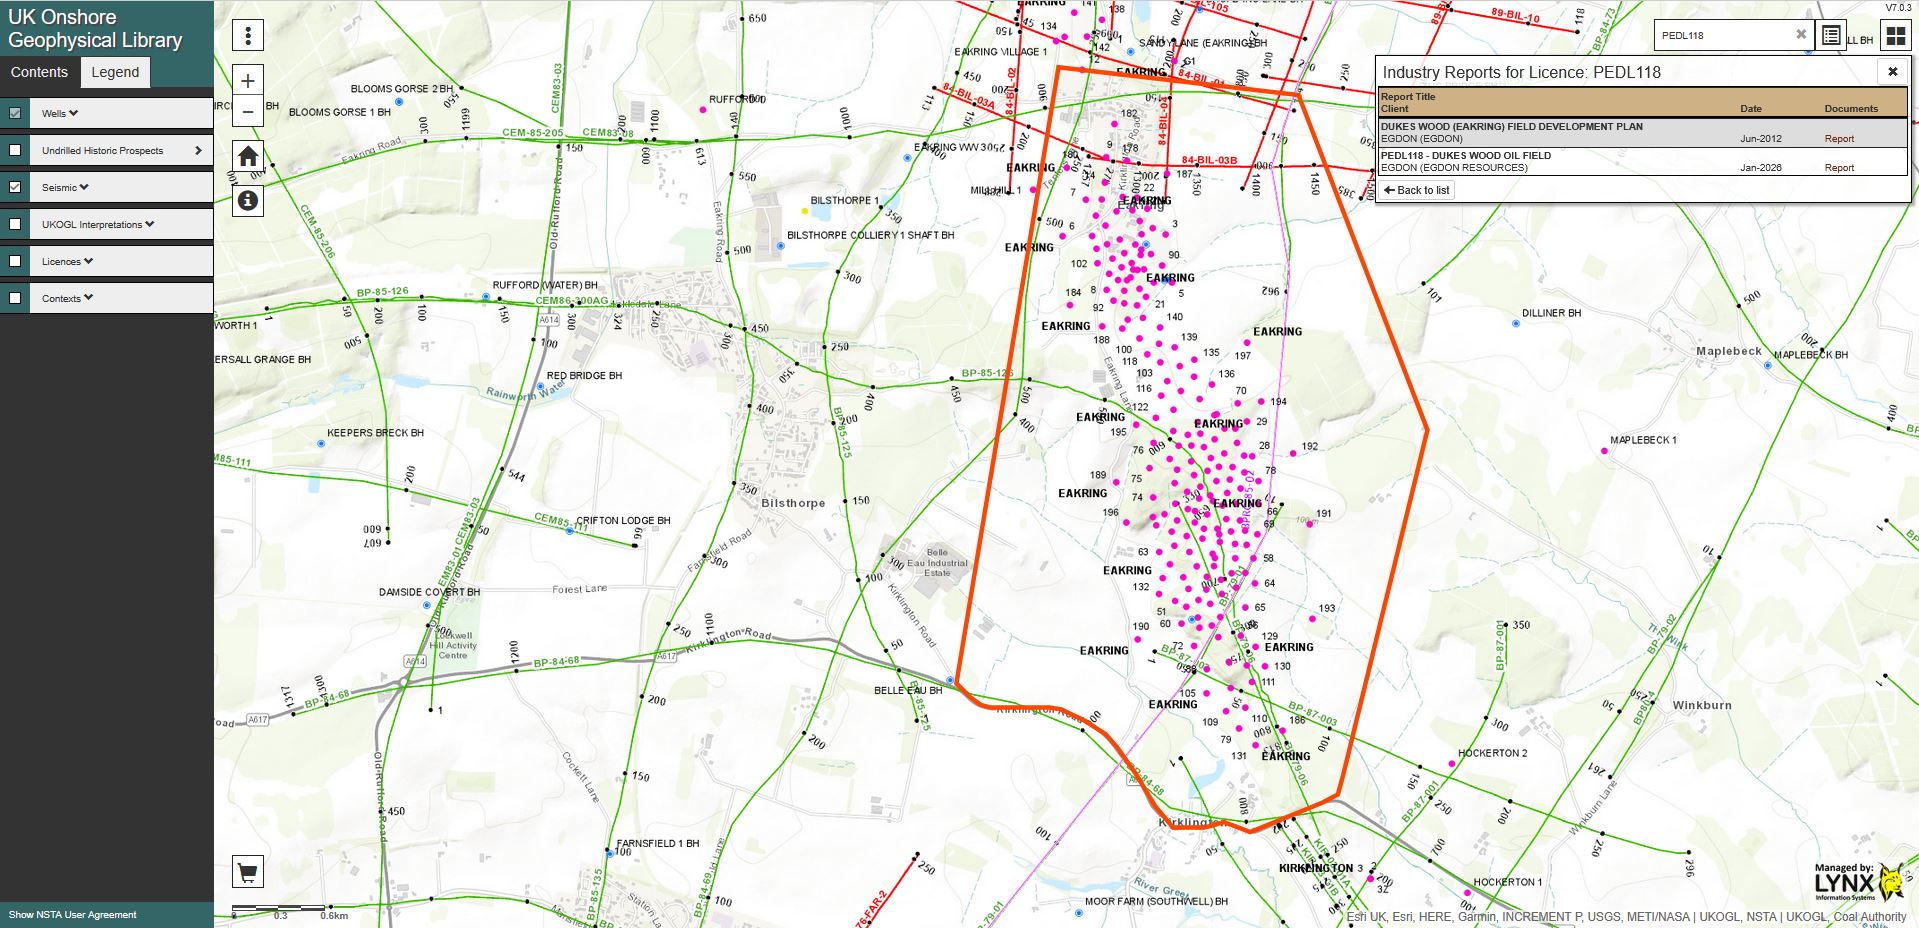Open the basemap grid gallery

1895,36
